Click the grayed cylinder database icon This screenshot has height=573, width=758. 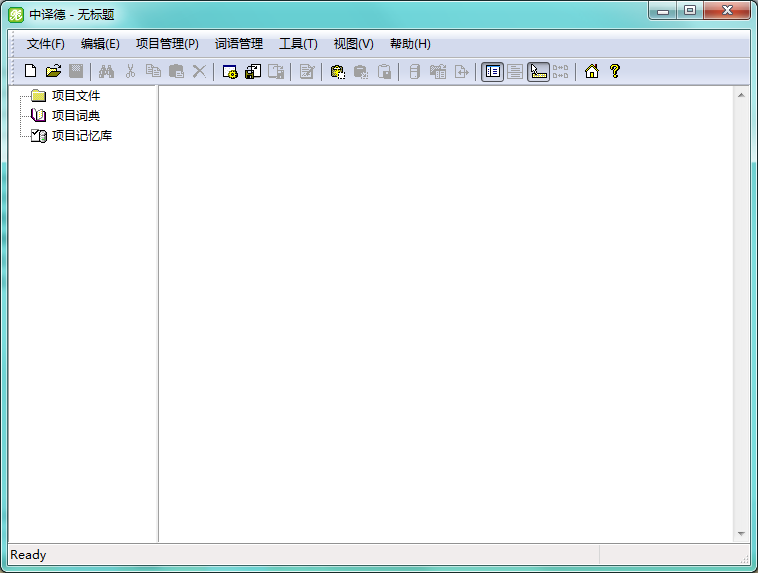click(414, 72)
